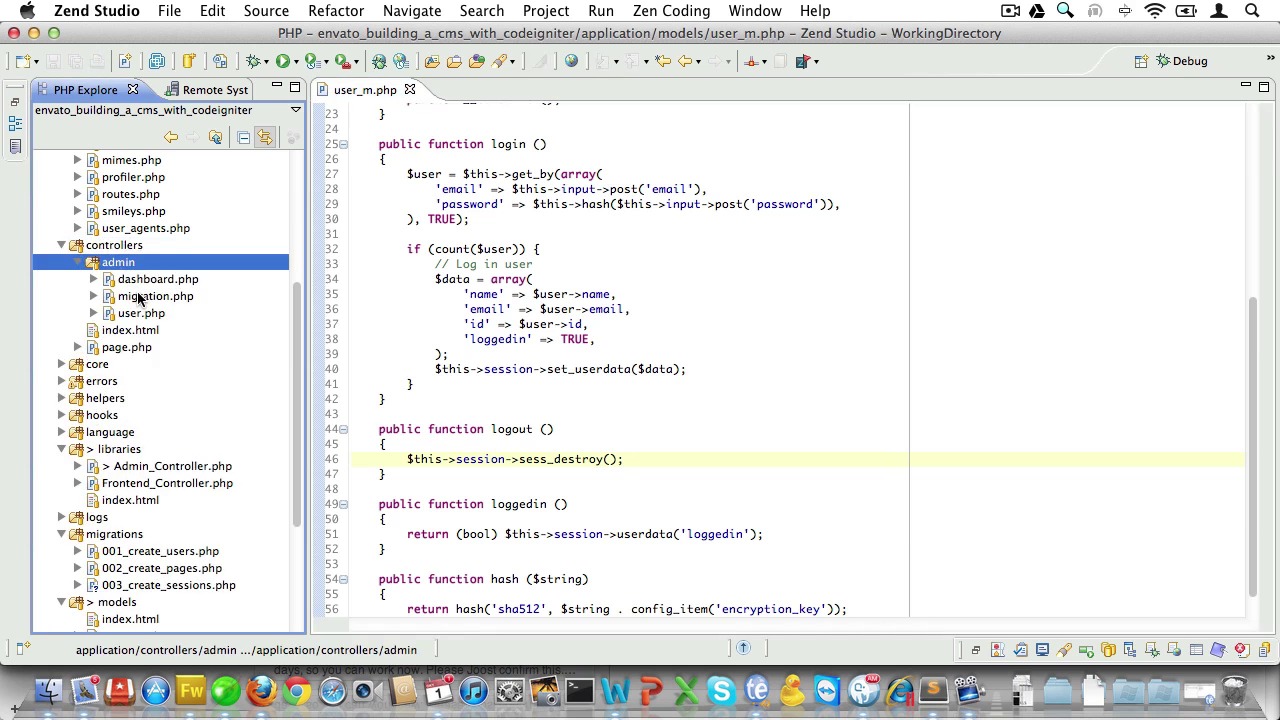This screenshot has width=1280, height=720.
Task: Expand the helpers folder
Action: (x=62, y=398)
